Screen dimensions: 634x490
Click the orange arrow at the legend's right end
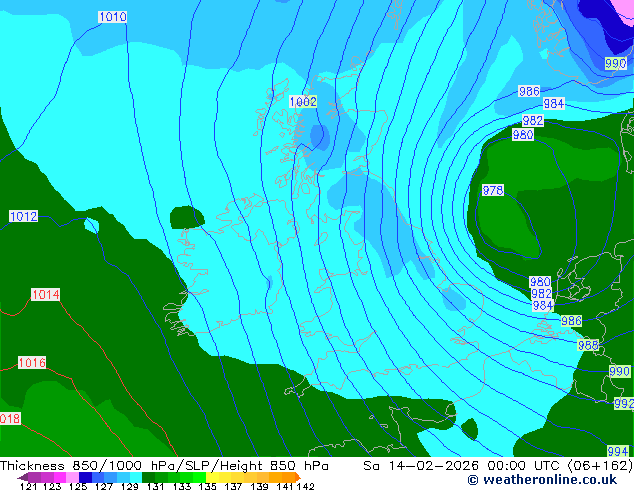coord(298,477)
